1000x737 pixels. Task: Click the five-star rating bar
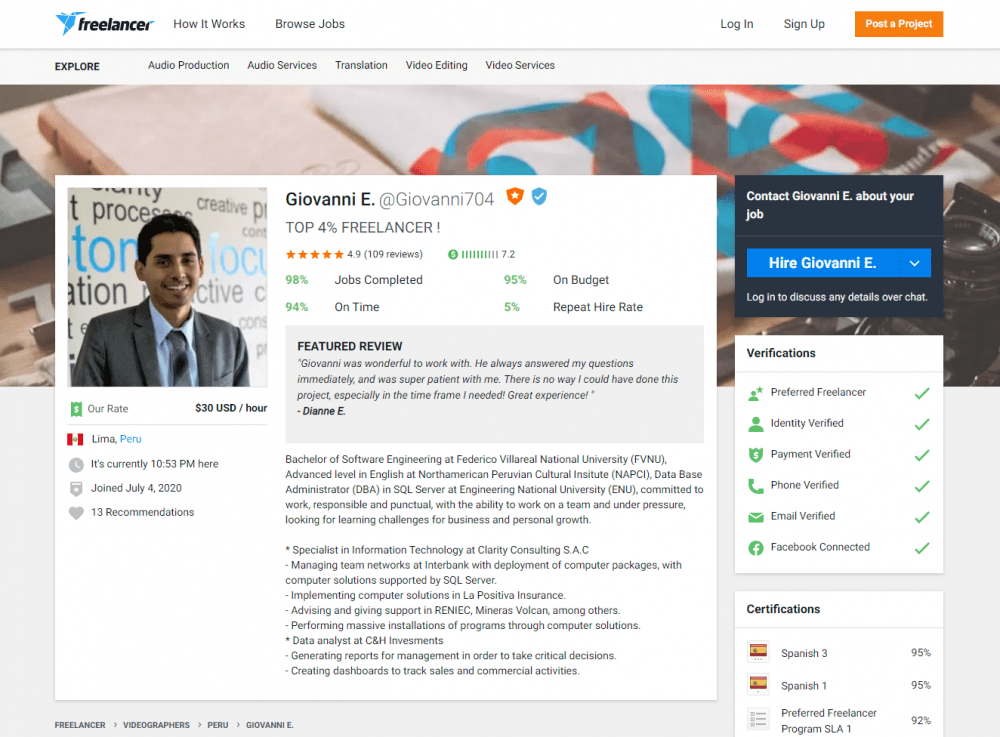(314, 254)
